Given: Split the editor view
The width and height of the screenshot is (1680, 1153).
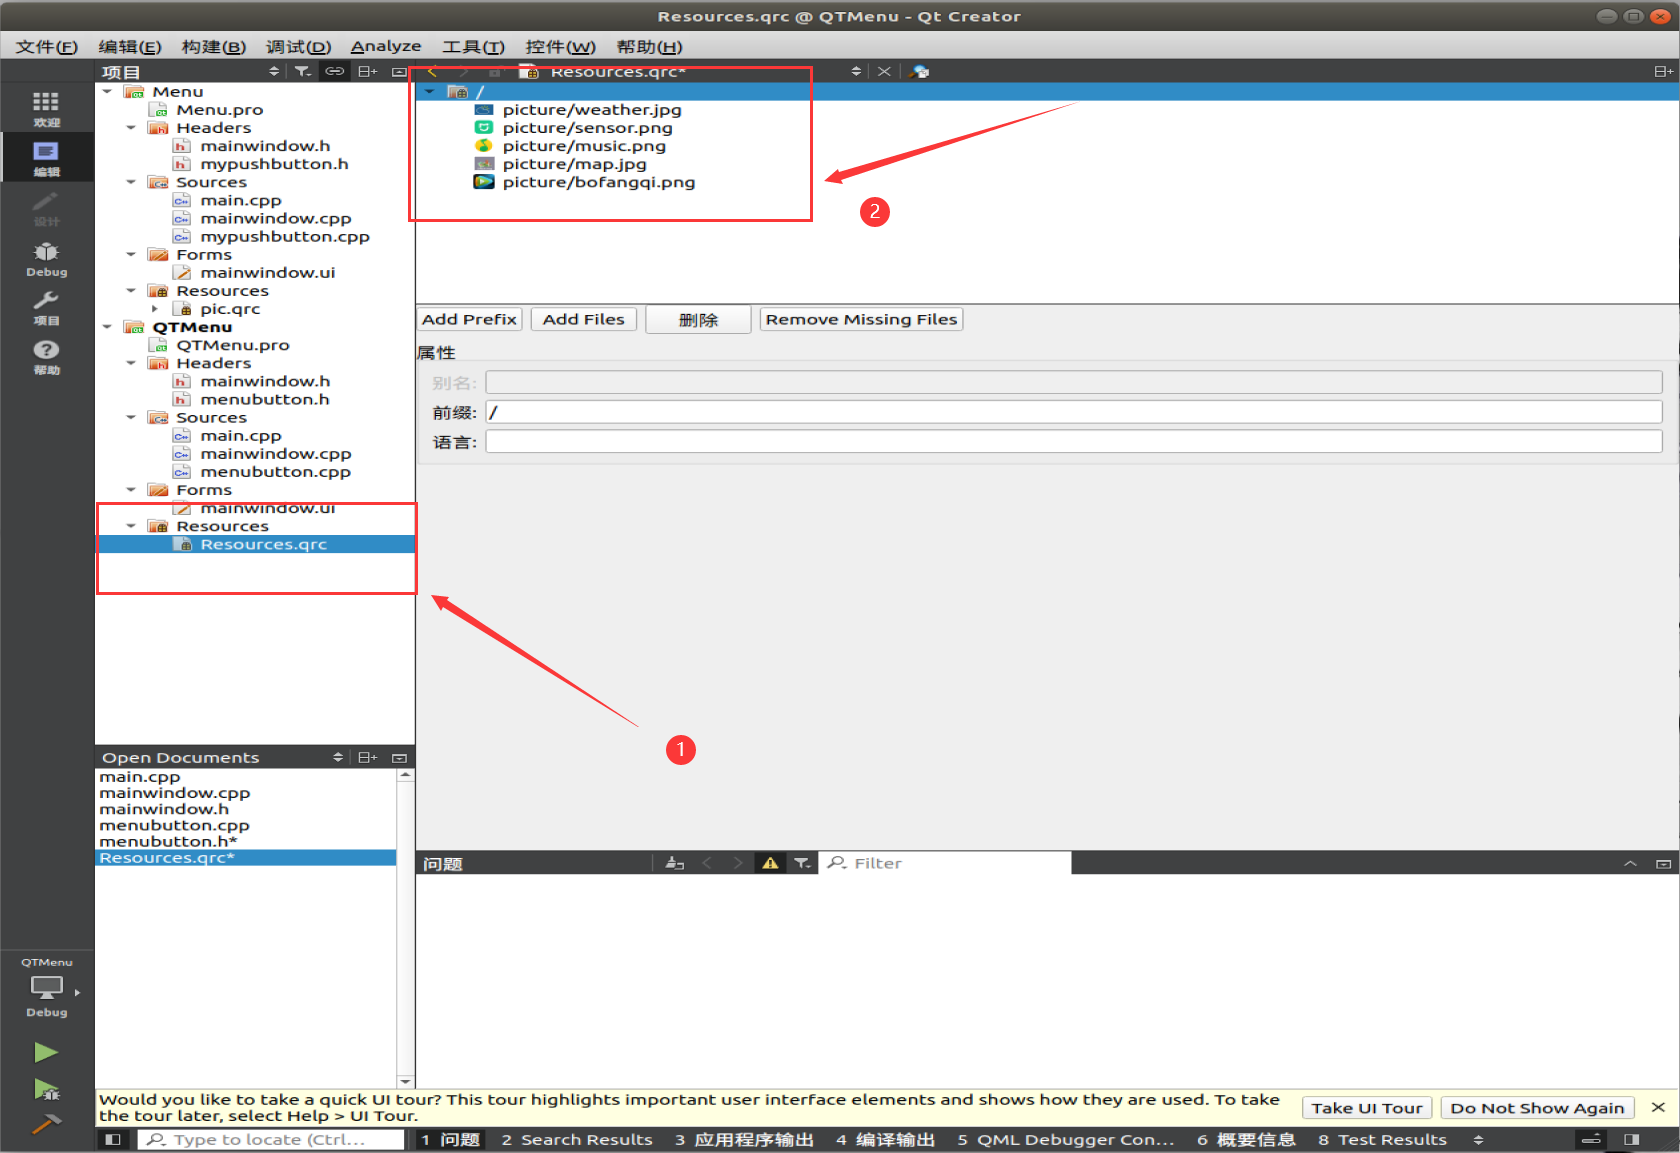Looking at the screenshot, I should pyautogui.click(x=1662, y=71).
